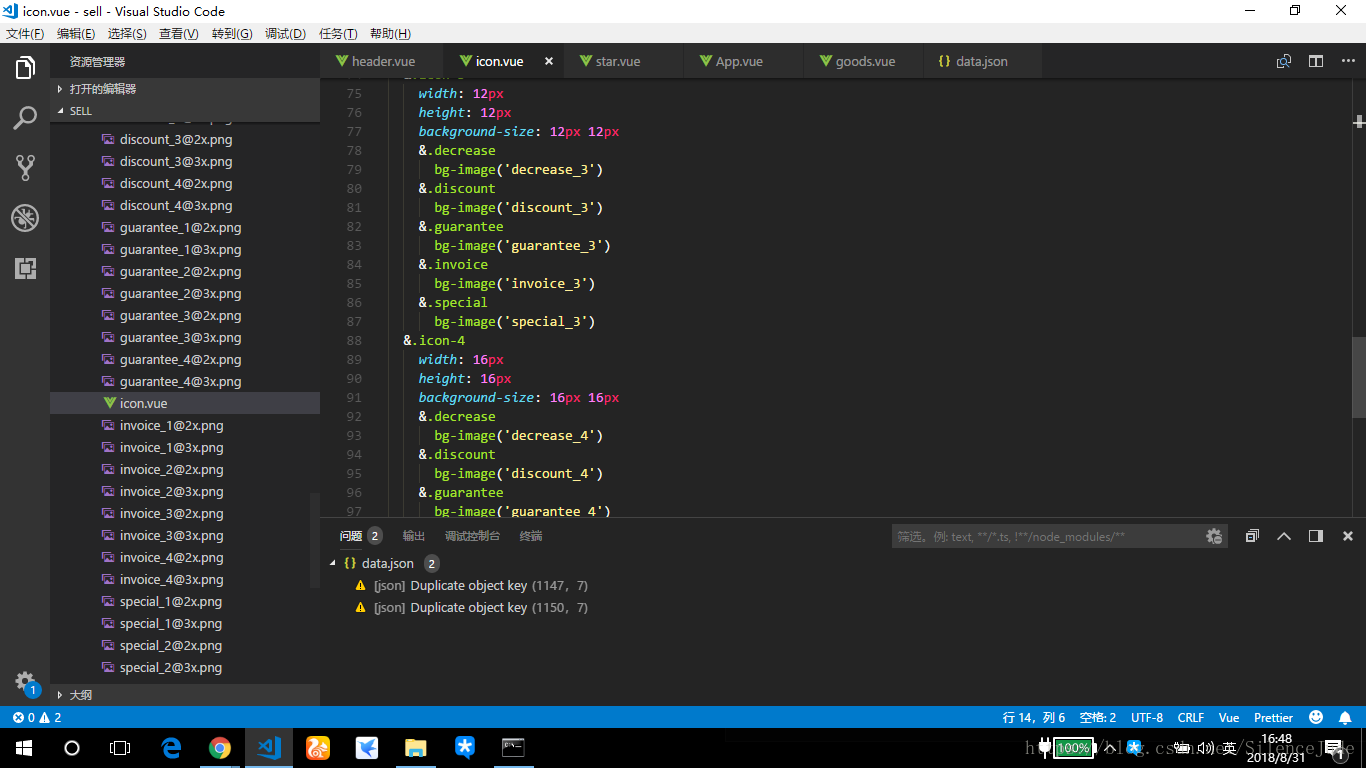1366x768 pixels.
Task: Change UTF-8 file encoding
Action: [x=1147, y=718]
